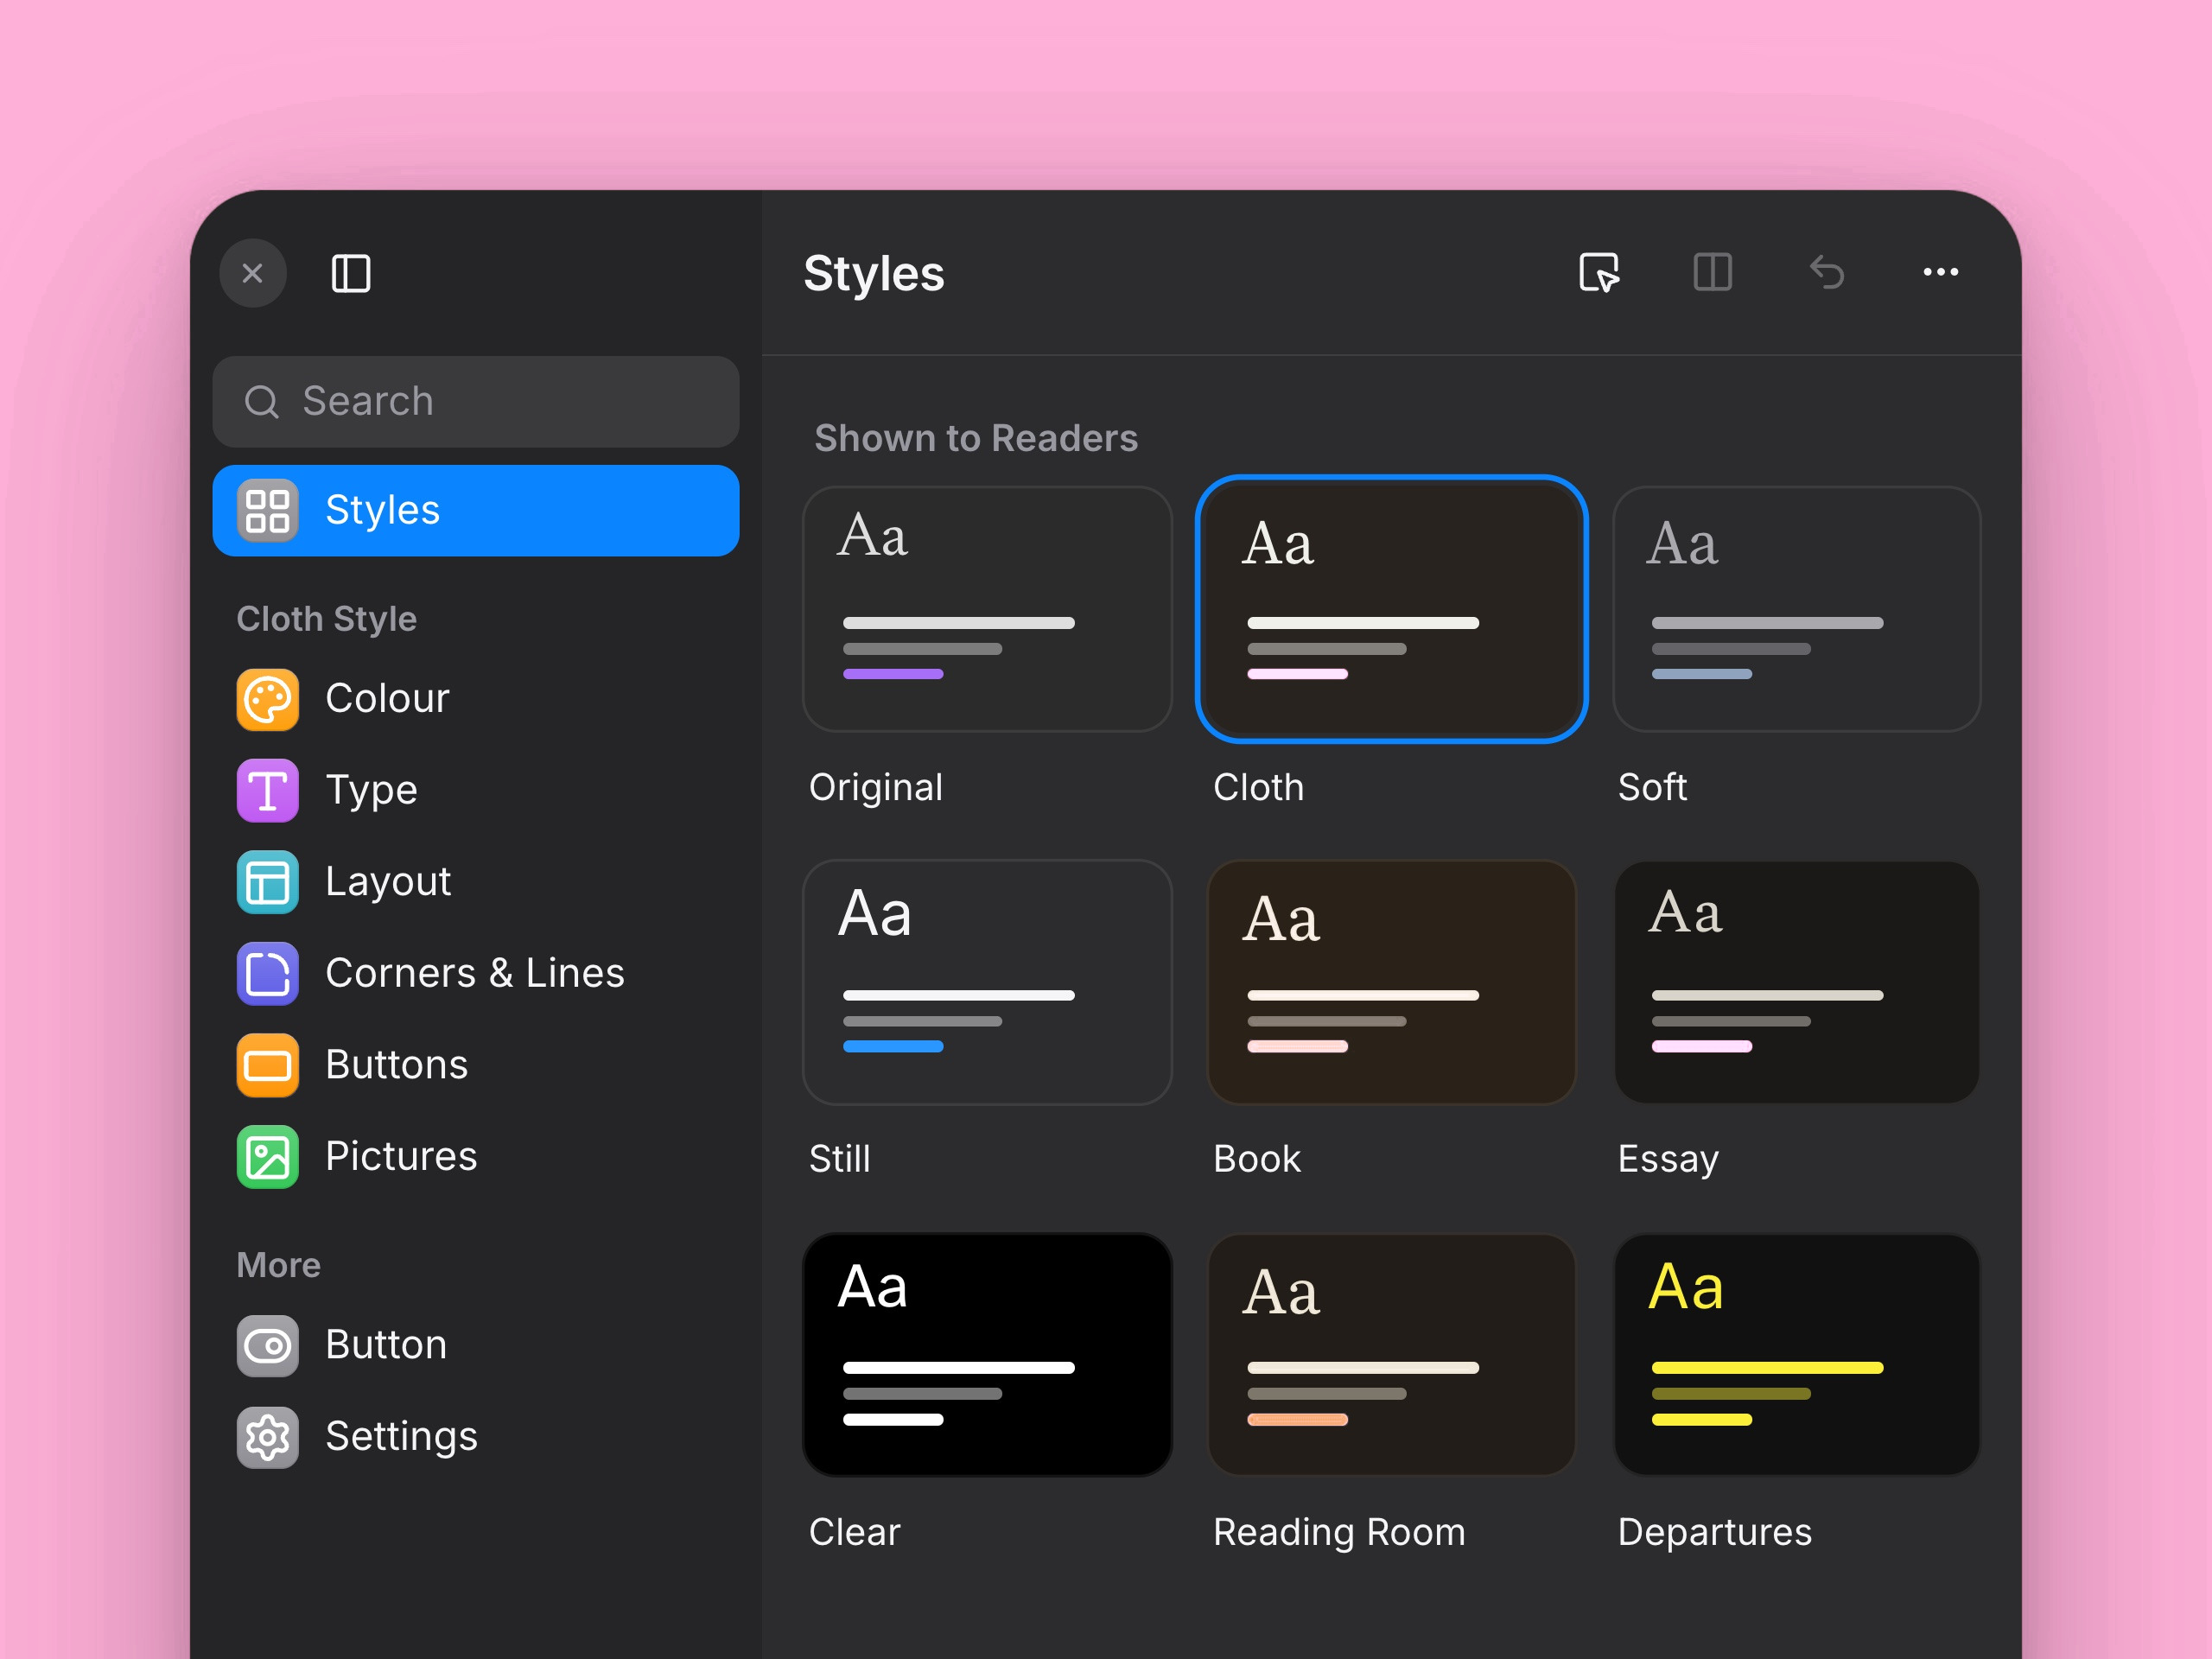Click the undo arrow icon
This screenshot has height=1659, width=2212.
coord(1827,272)
